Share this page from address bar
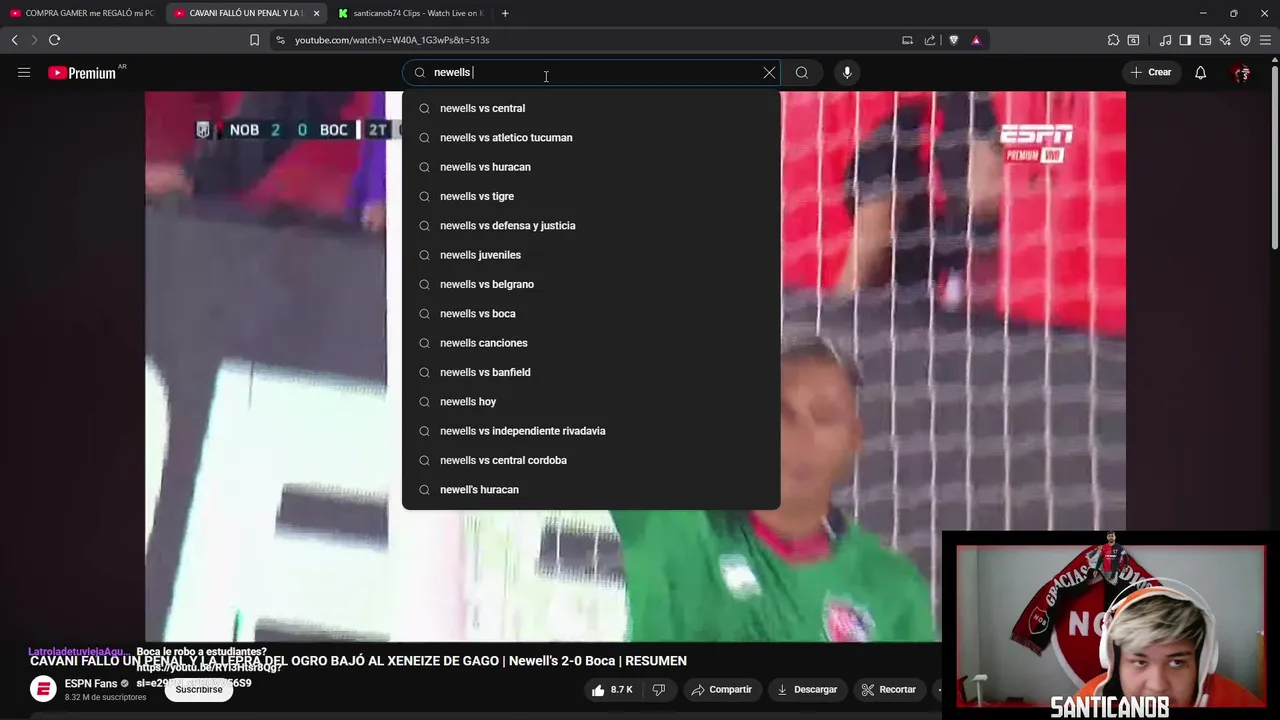The width and height of the screenshot is (1280, 720). click(930, 40)
